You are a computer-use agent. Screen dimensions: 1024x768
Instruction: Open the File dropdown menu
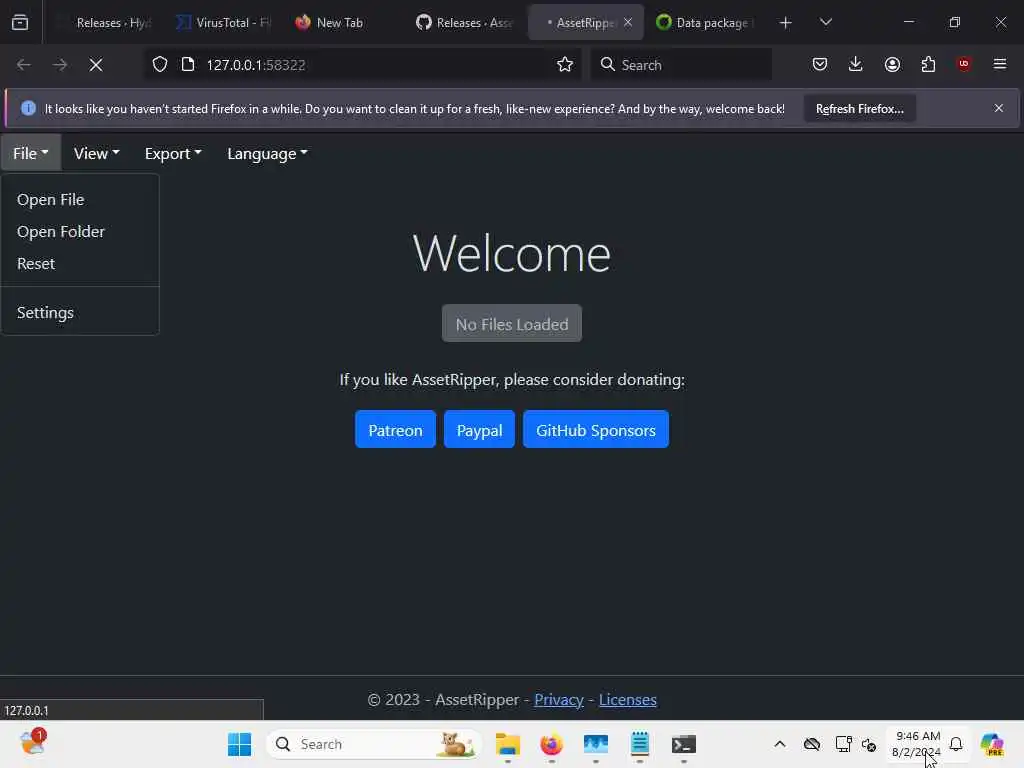pos(31,153)
